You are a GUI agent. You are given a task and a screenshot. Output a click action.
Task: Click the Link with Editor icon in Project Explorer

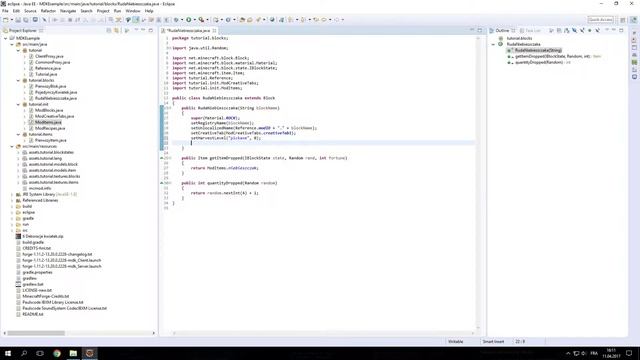[117, 31]
